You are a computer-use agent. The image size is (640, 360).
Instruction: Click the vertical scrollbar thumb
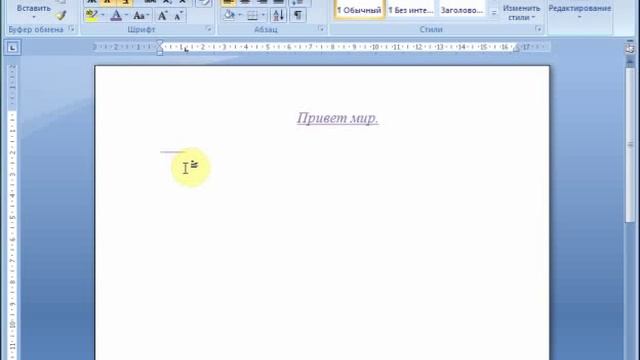630,145
